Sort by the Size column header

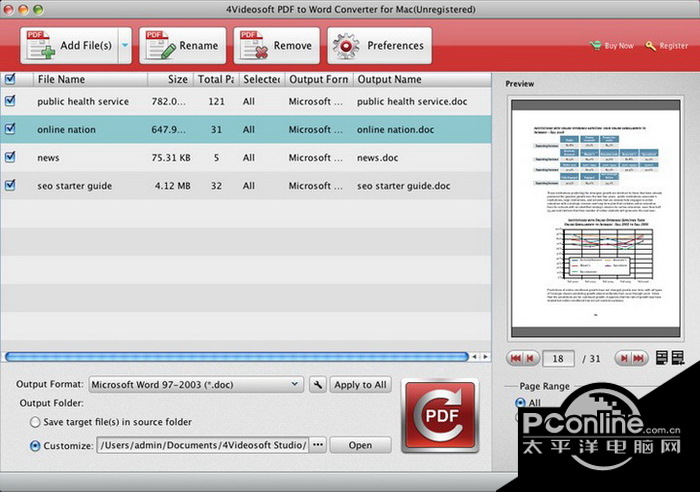[171, 79]
